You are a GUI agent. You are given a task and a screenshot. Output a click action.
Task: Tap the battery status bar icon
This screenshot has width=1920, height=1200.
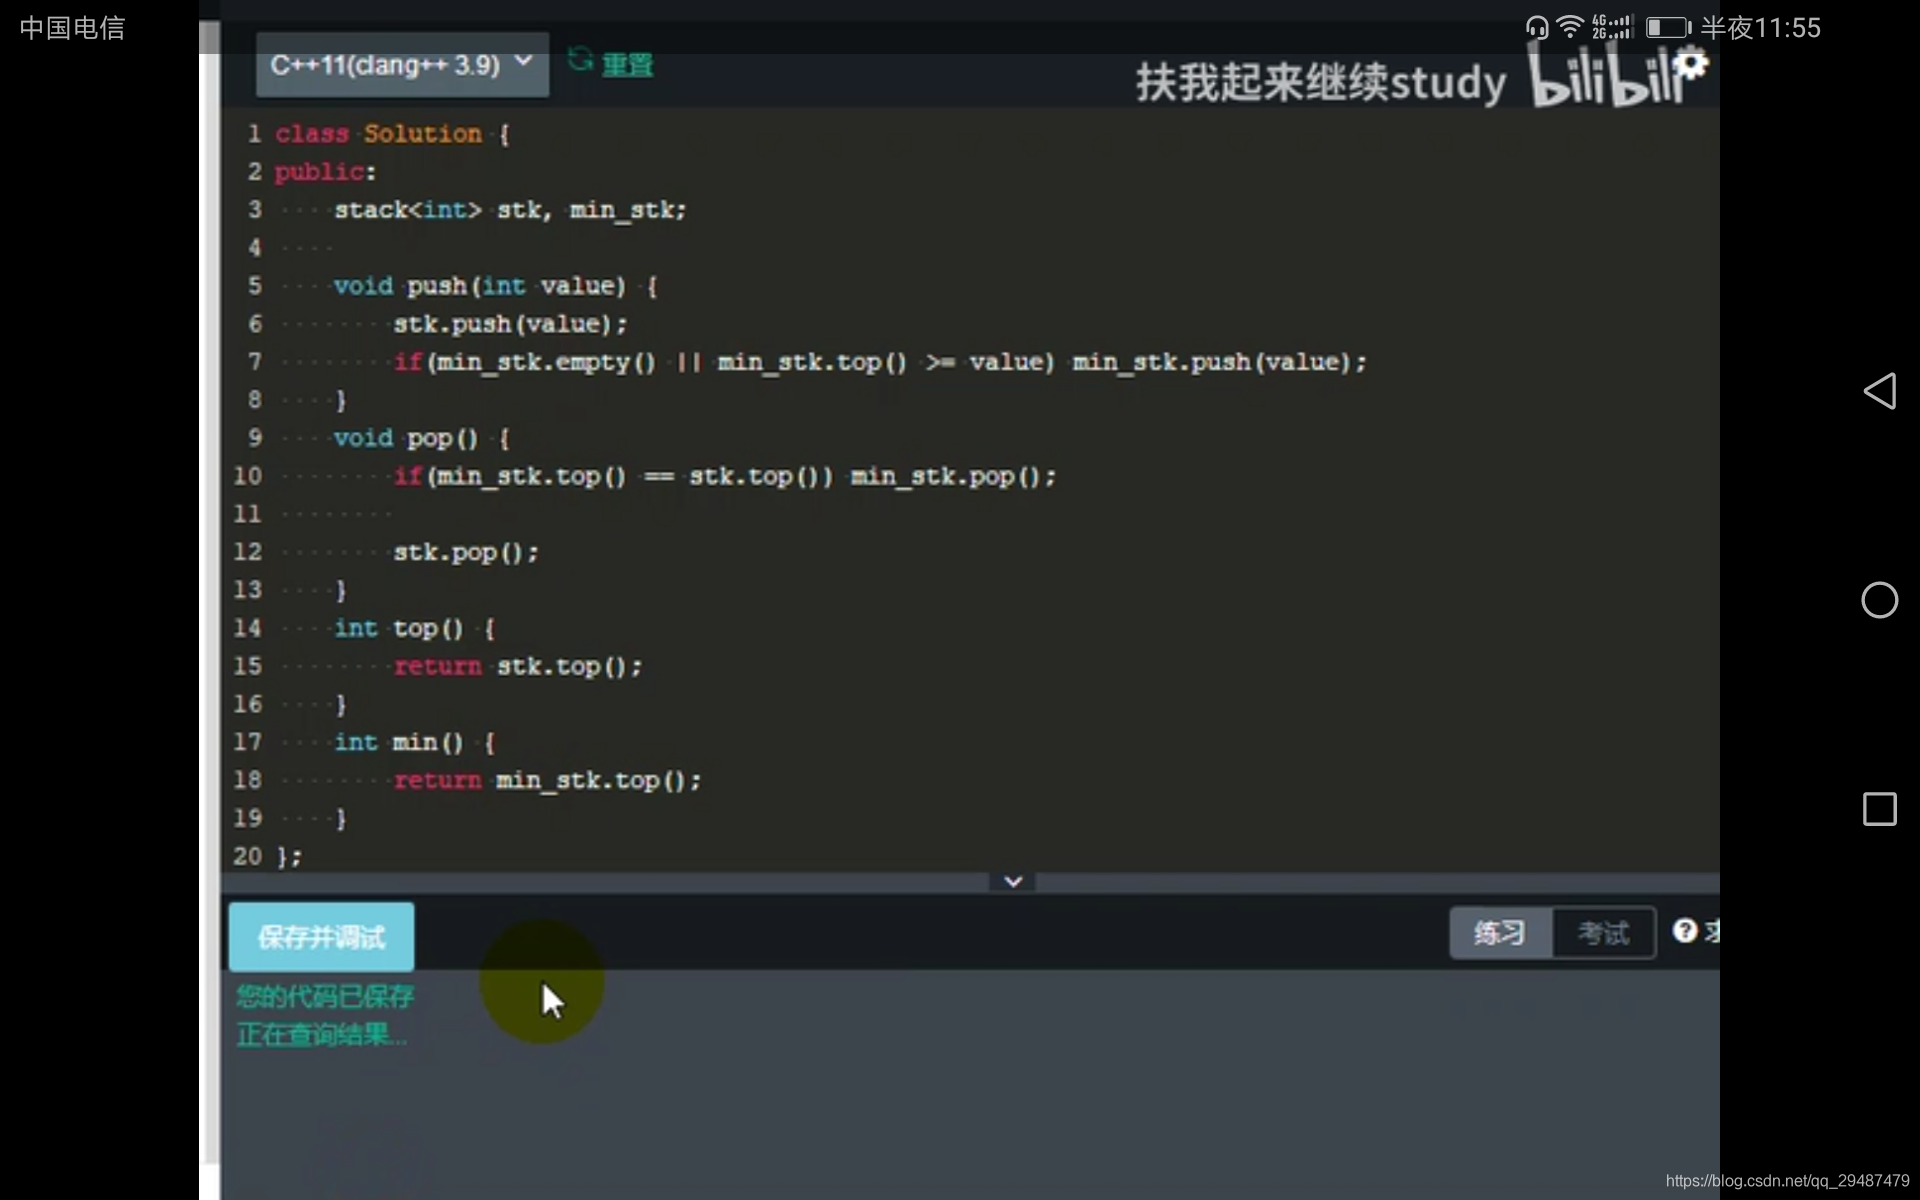(x=1668, y=28)
